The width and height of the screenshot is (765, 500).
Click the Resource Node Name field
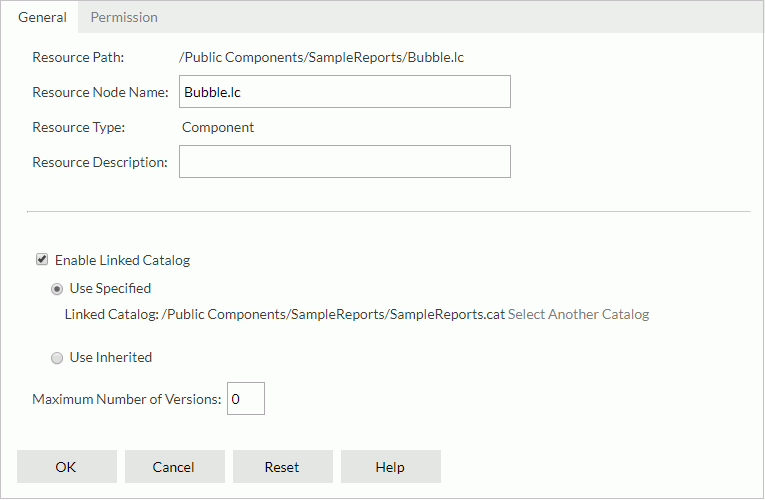point(344,92)
